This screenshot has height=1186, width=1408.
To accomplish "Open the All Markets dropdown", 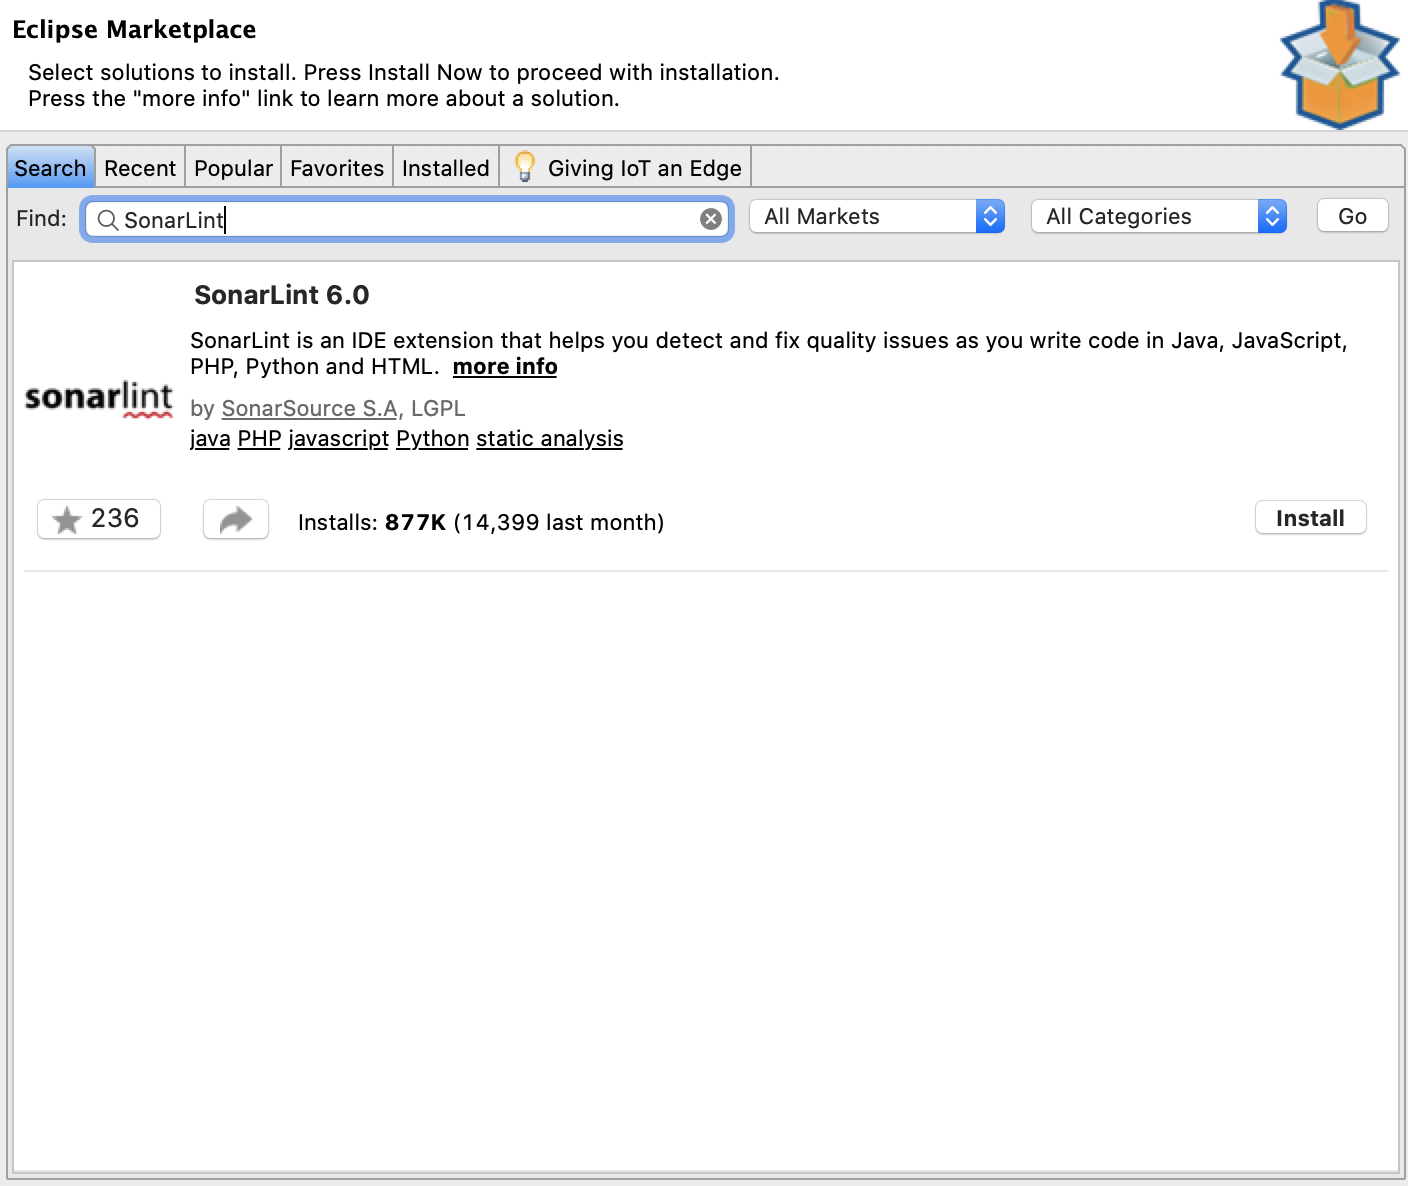I will [x=877, y=216].
